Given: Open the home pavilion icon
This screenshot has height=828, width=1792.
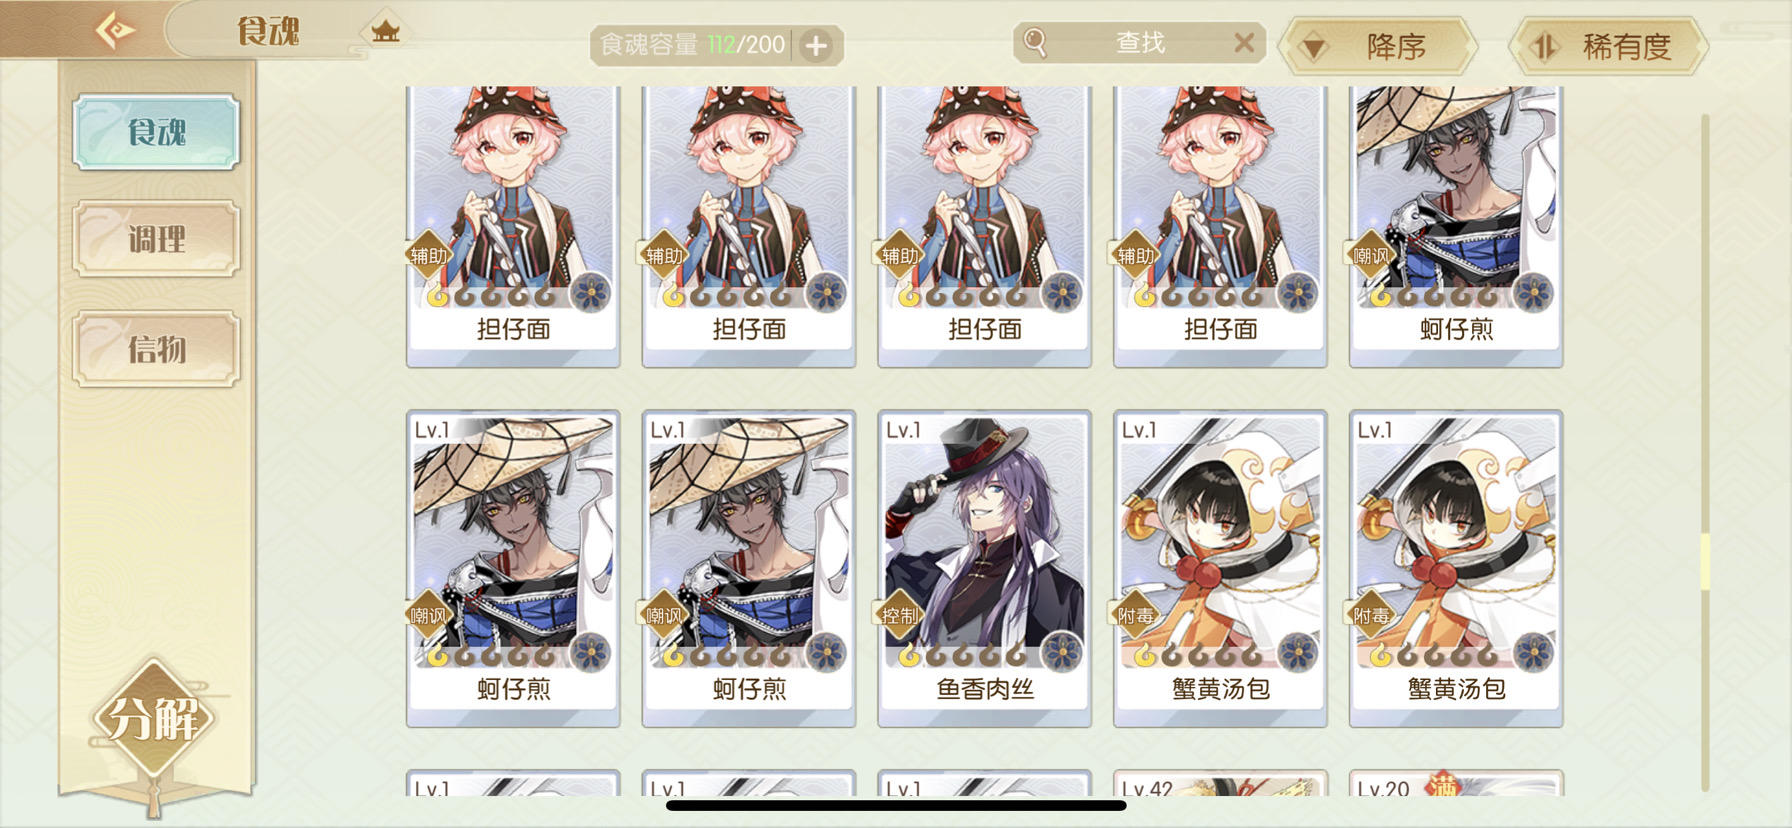Looking at the screenshot, I should pos(385,31).
